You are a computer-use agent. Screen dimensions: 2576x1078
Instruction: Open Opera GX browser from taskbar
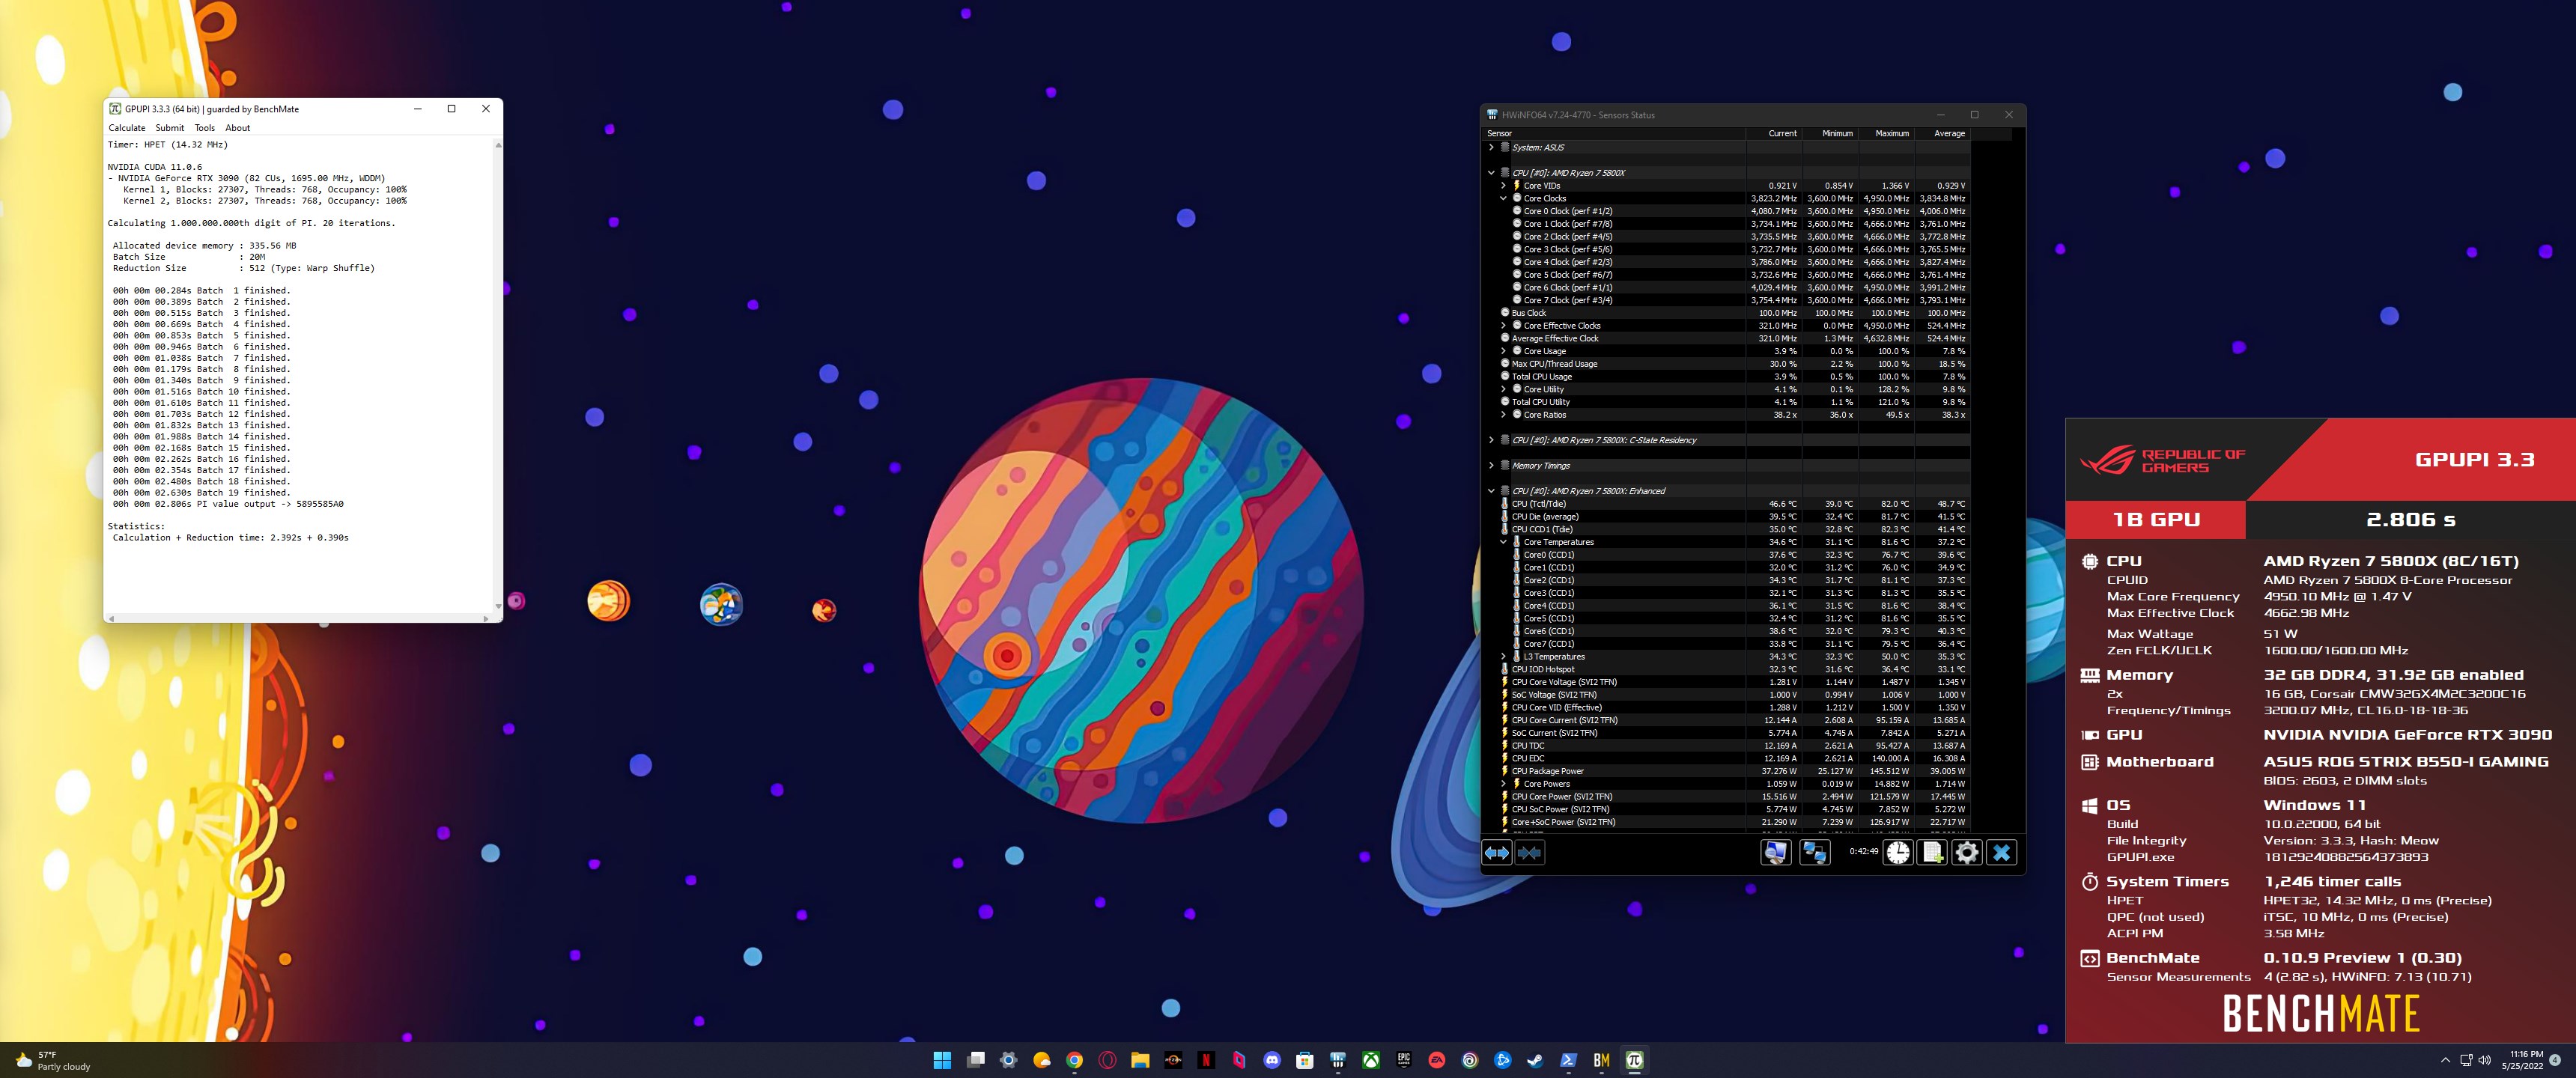tap(1107, 1060)
